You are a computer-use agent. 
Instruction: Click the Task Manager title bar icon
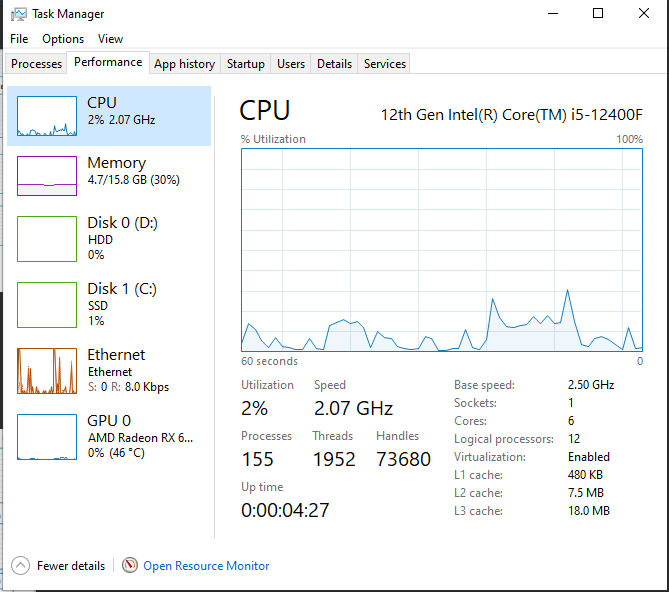[18, 14]
